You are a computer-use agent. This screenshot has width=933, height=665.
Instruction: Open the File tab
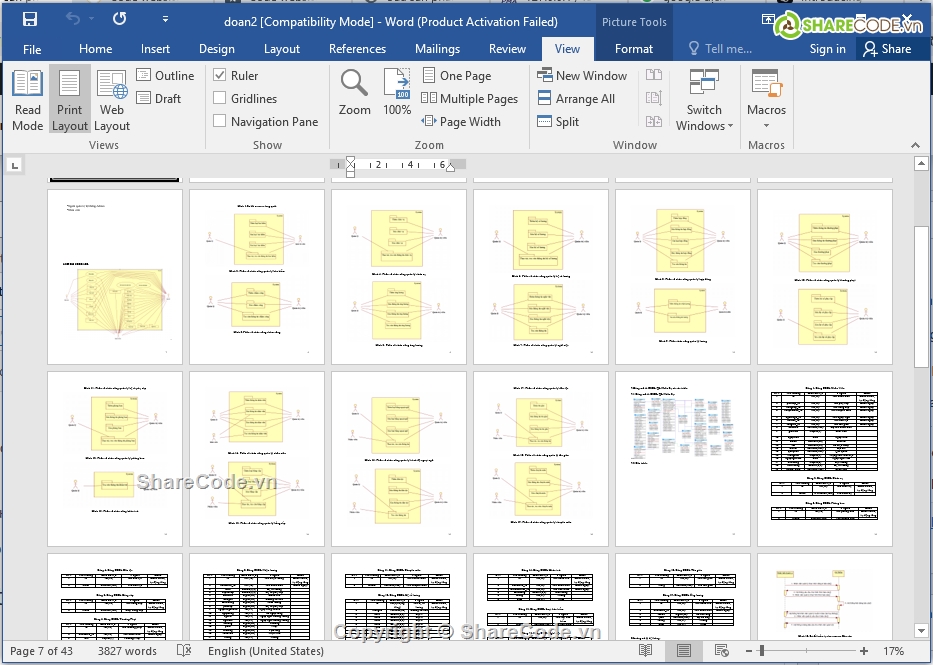[x=32, y=49]
